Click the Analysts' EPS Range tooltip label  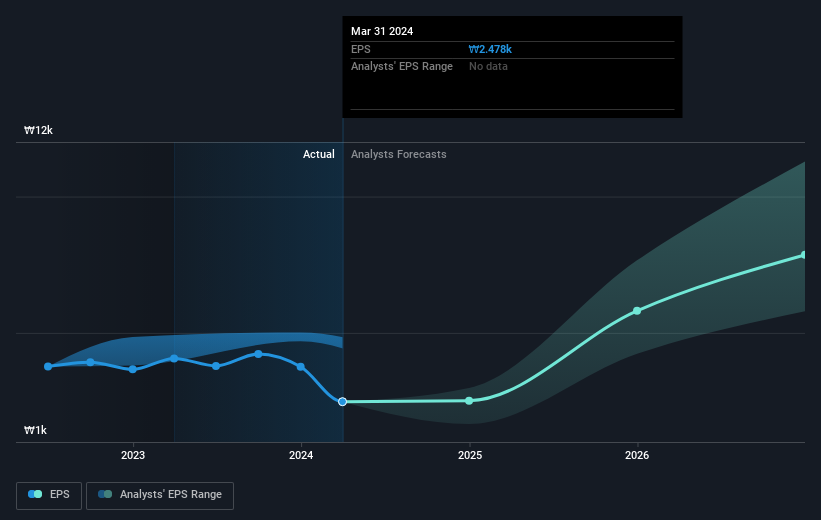tap(402, 67)
